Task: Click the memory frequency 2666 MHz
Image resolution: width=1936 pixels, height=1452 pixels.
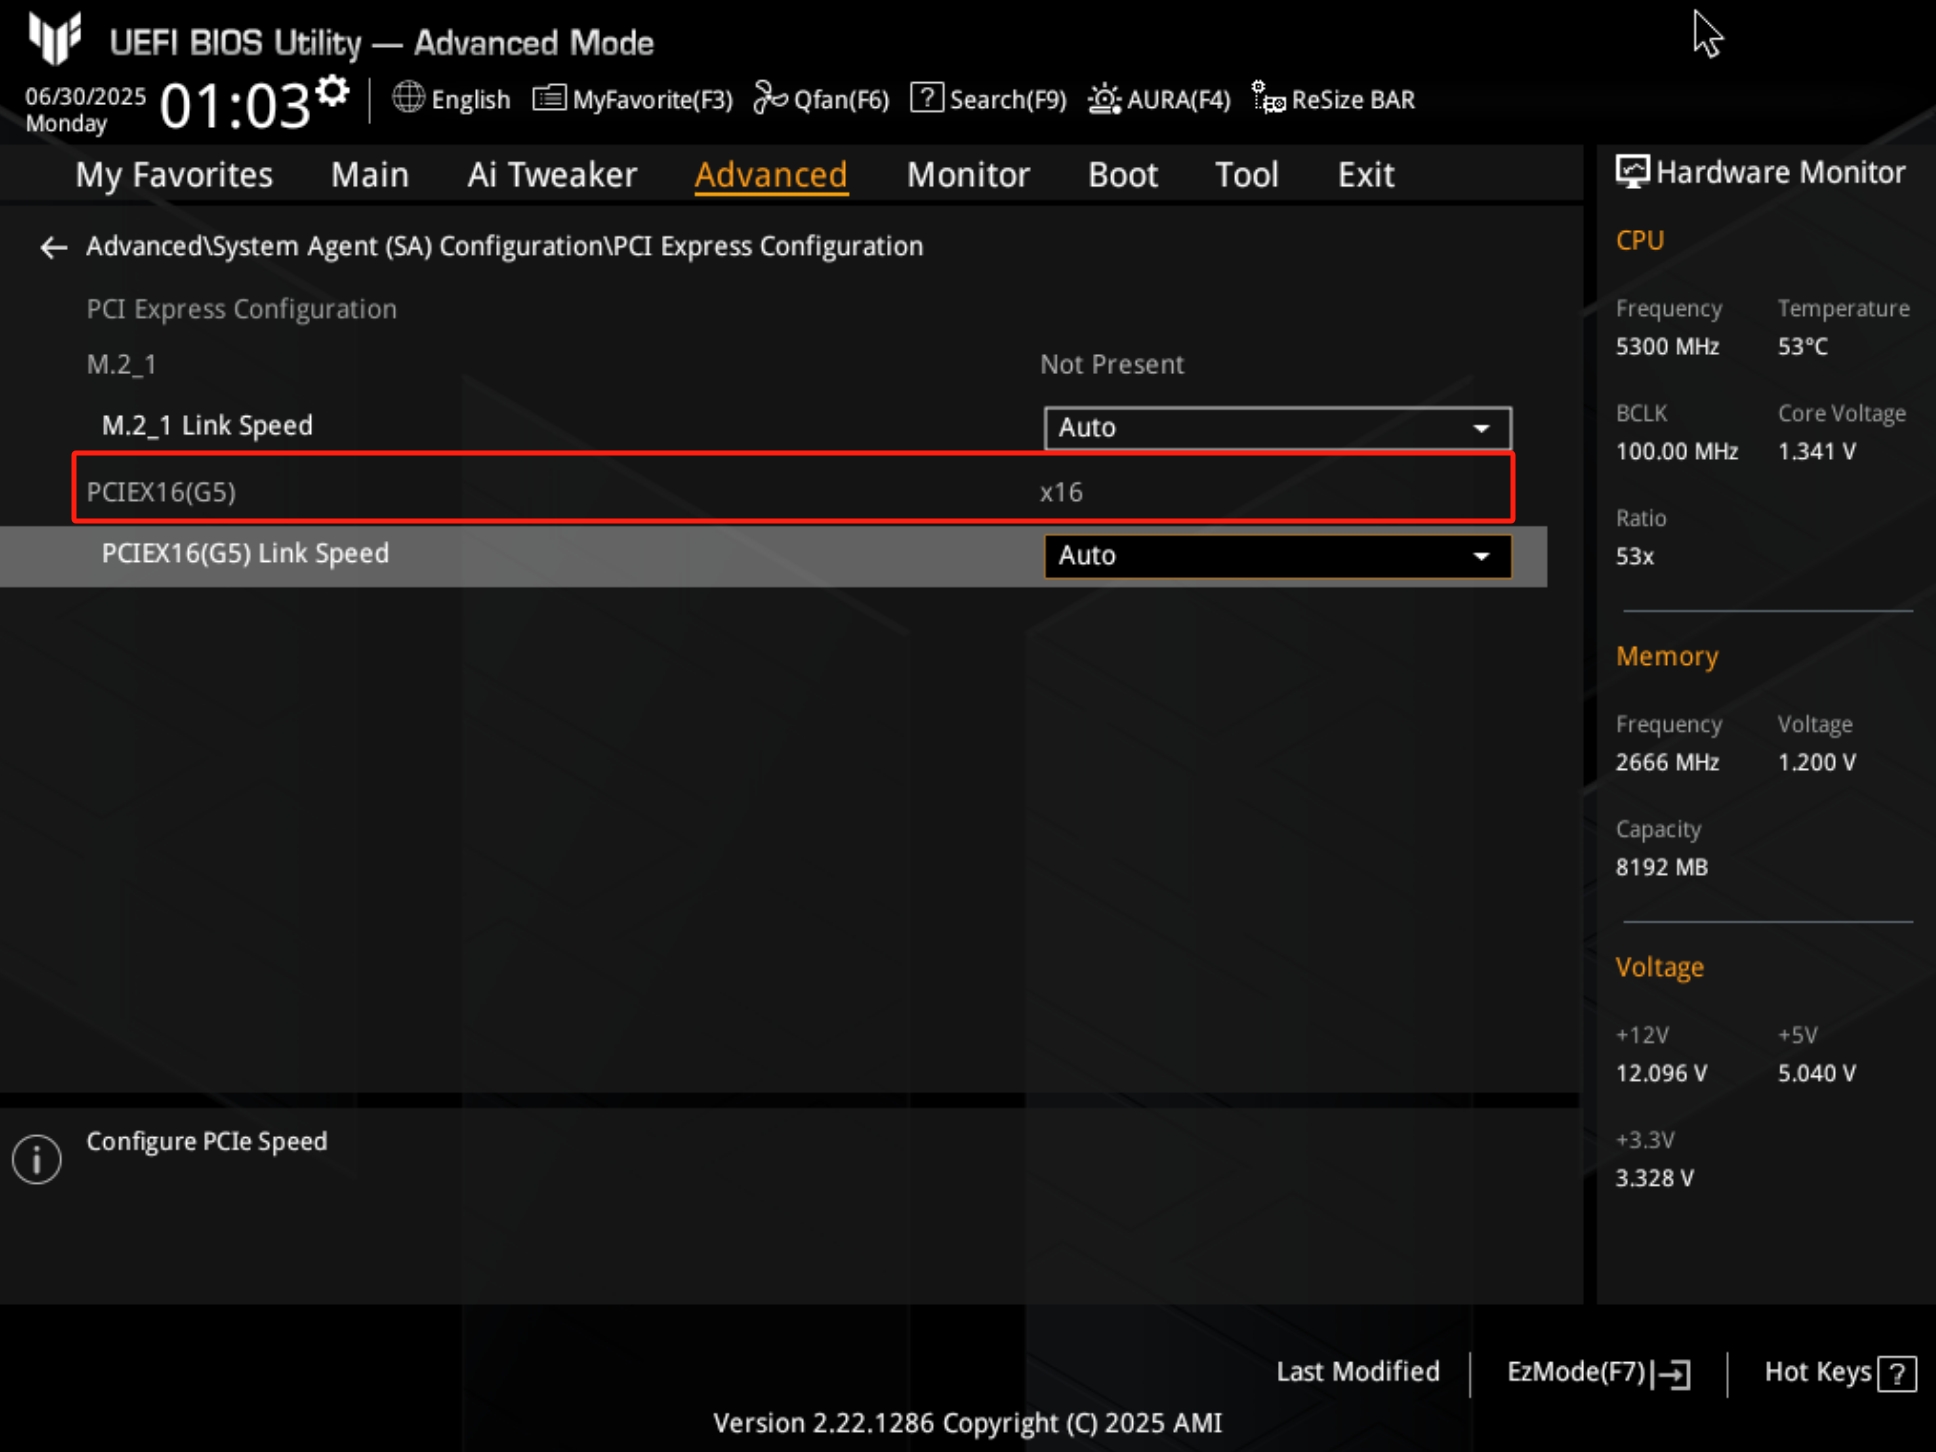Action: 1667,763
